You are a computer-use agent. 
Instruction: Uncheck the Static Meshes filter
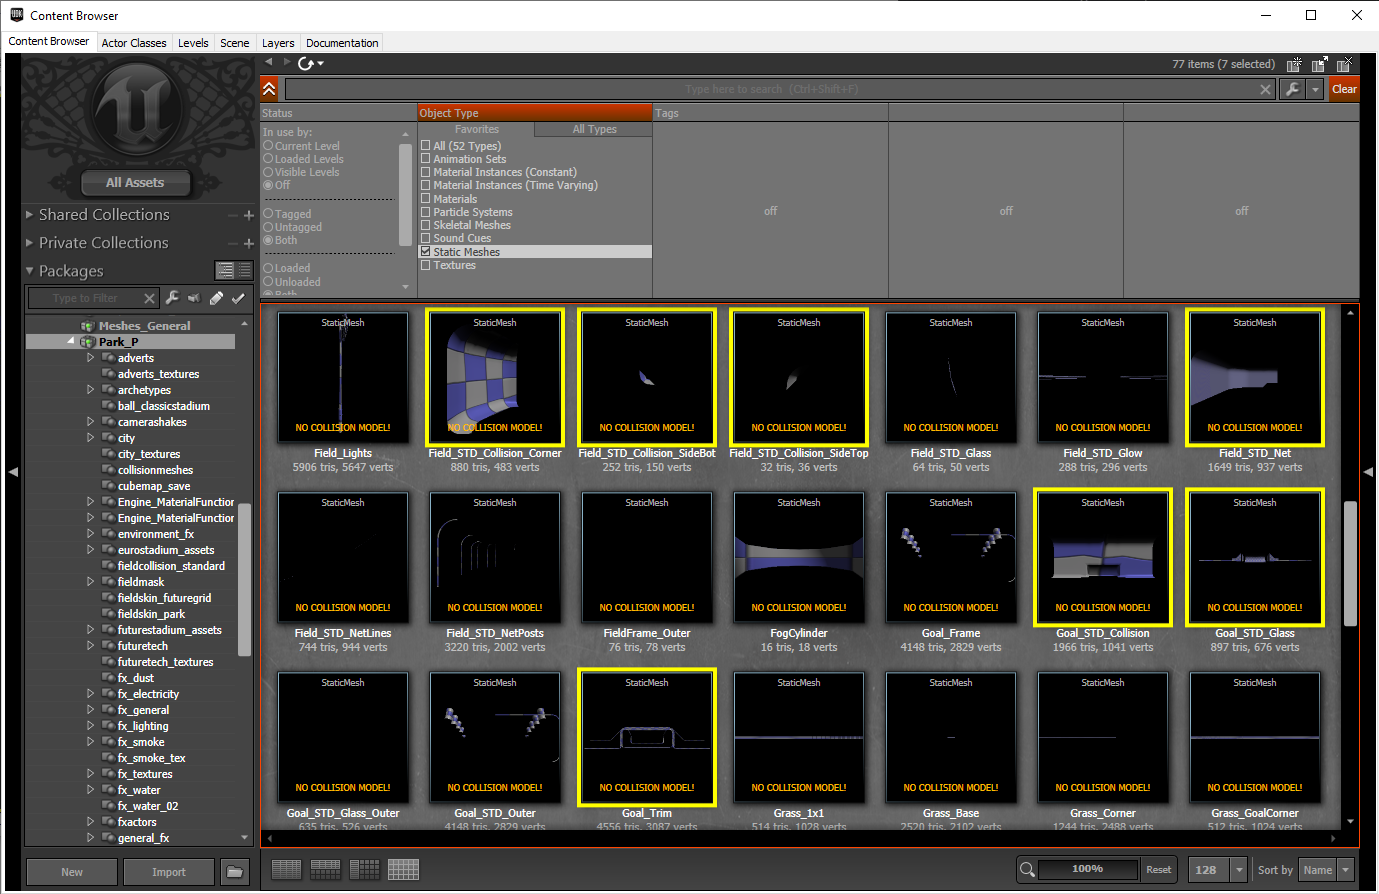[426, 251]
